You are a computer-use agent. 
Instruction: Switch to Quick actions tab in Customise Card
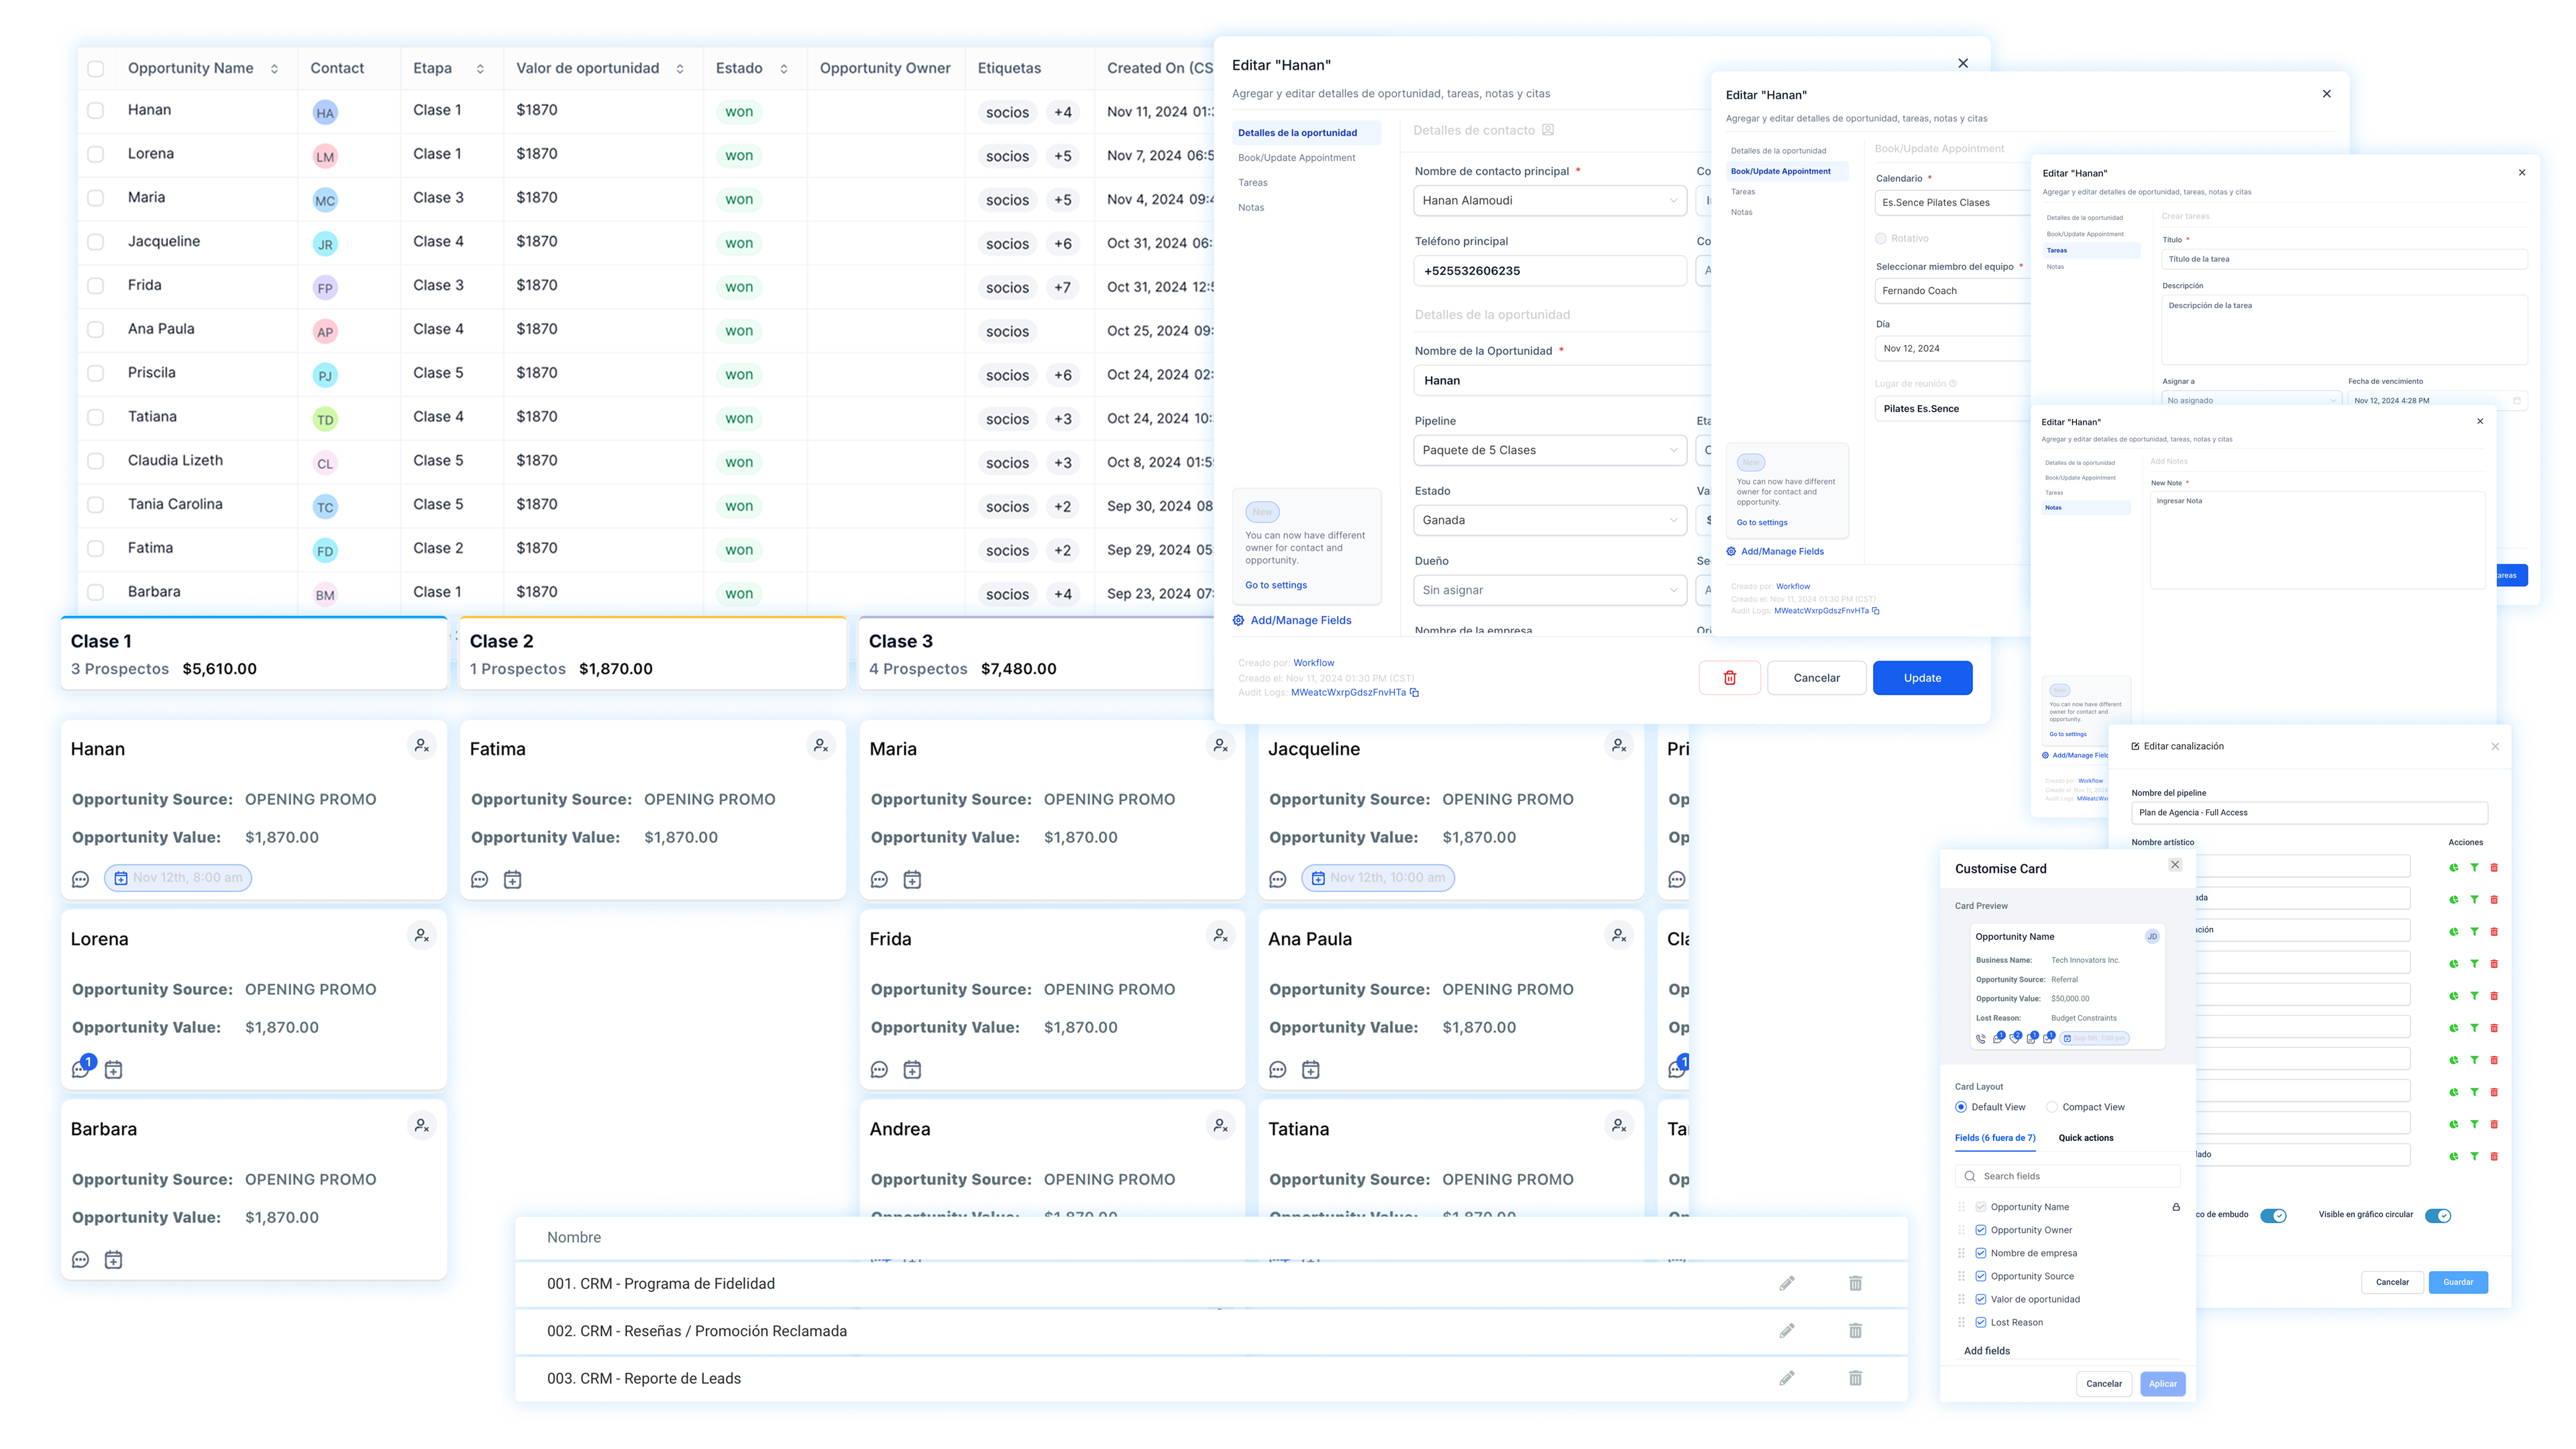[2086, 1138]
